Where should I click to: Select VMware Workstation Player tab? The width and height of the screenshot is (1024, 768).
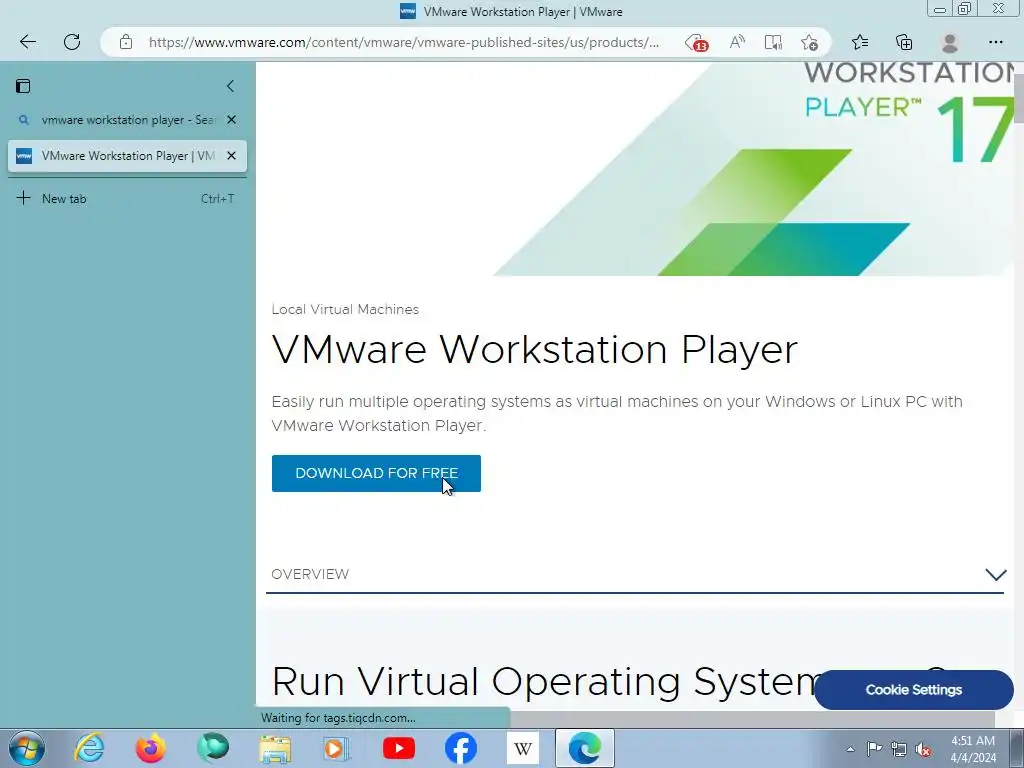pos(127,156)
